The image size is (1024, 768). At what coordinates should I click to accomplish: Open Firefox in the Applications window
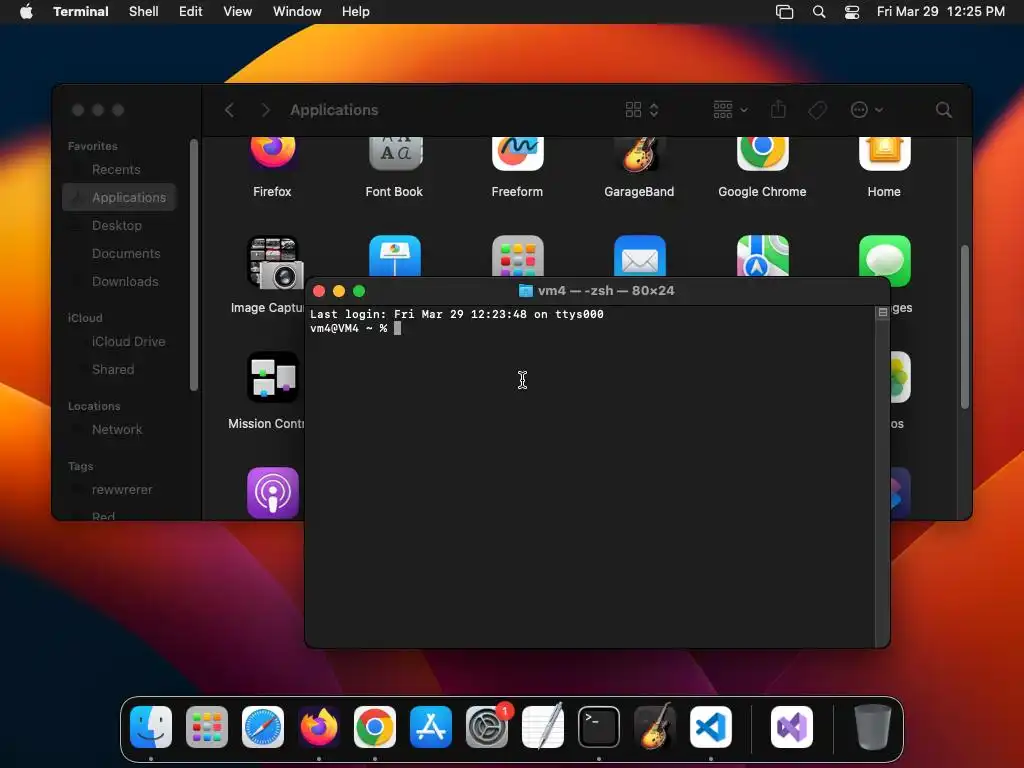tap(272, 153)
